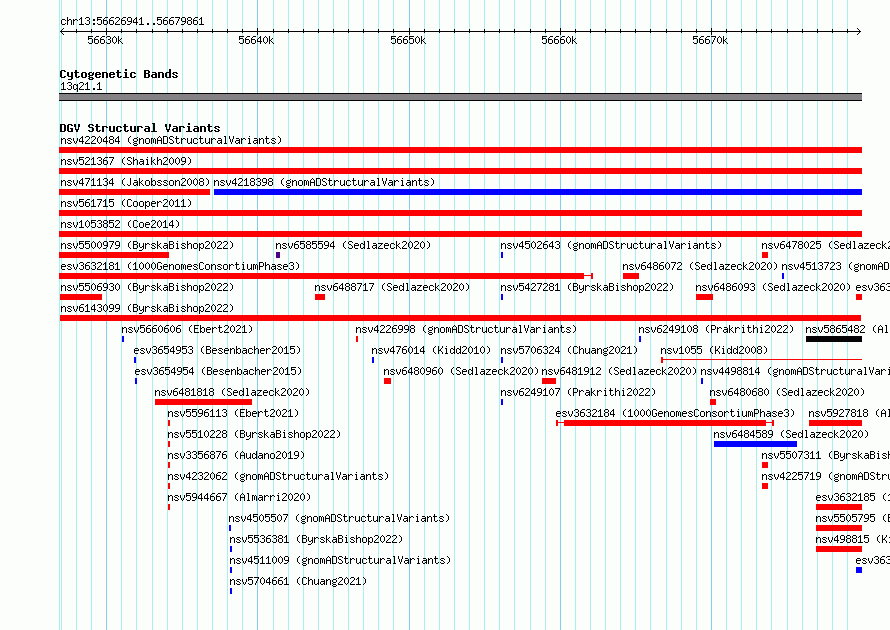This screenshot has height=630, width=890.
Task: Click red bar under nsv5500979
Action: click(x=114, y=255)
